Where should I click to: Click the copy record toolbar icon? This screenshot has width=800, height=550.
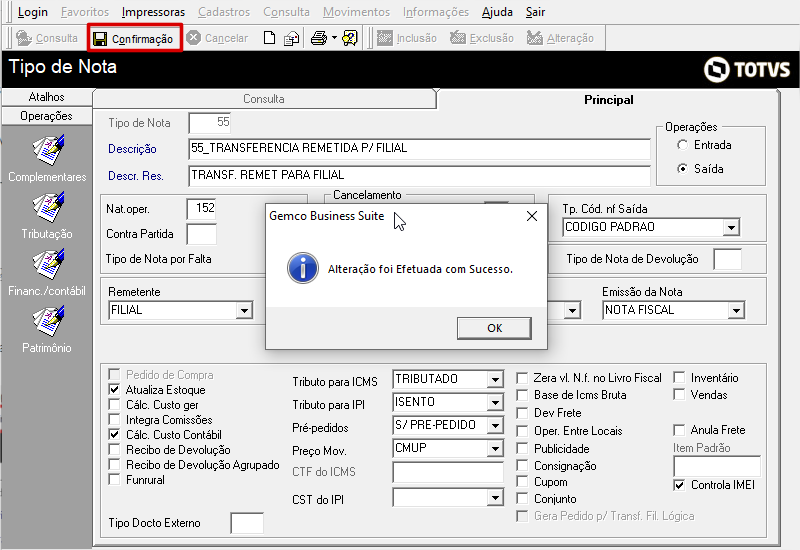(291, 38)
